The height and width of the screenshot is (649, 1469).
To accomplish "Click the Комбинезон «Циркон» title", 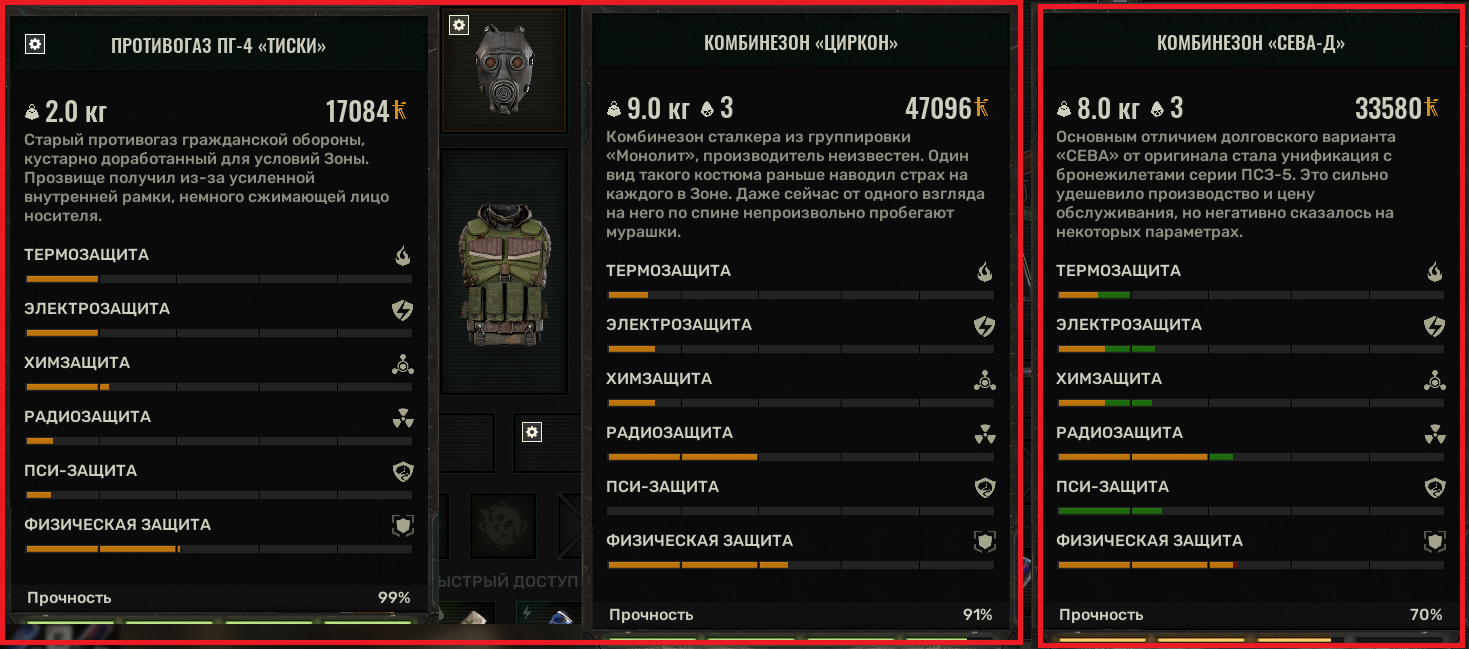I will click(800, 44).
